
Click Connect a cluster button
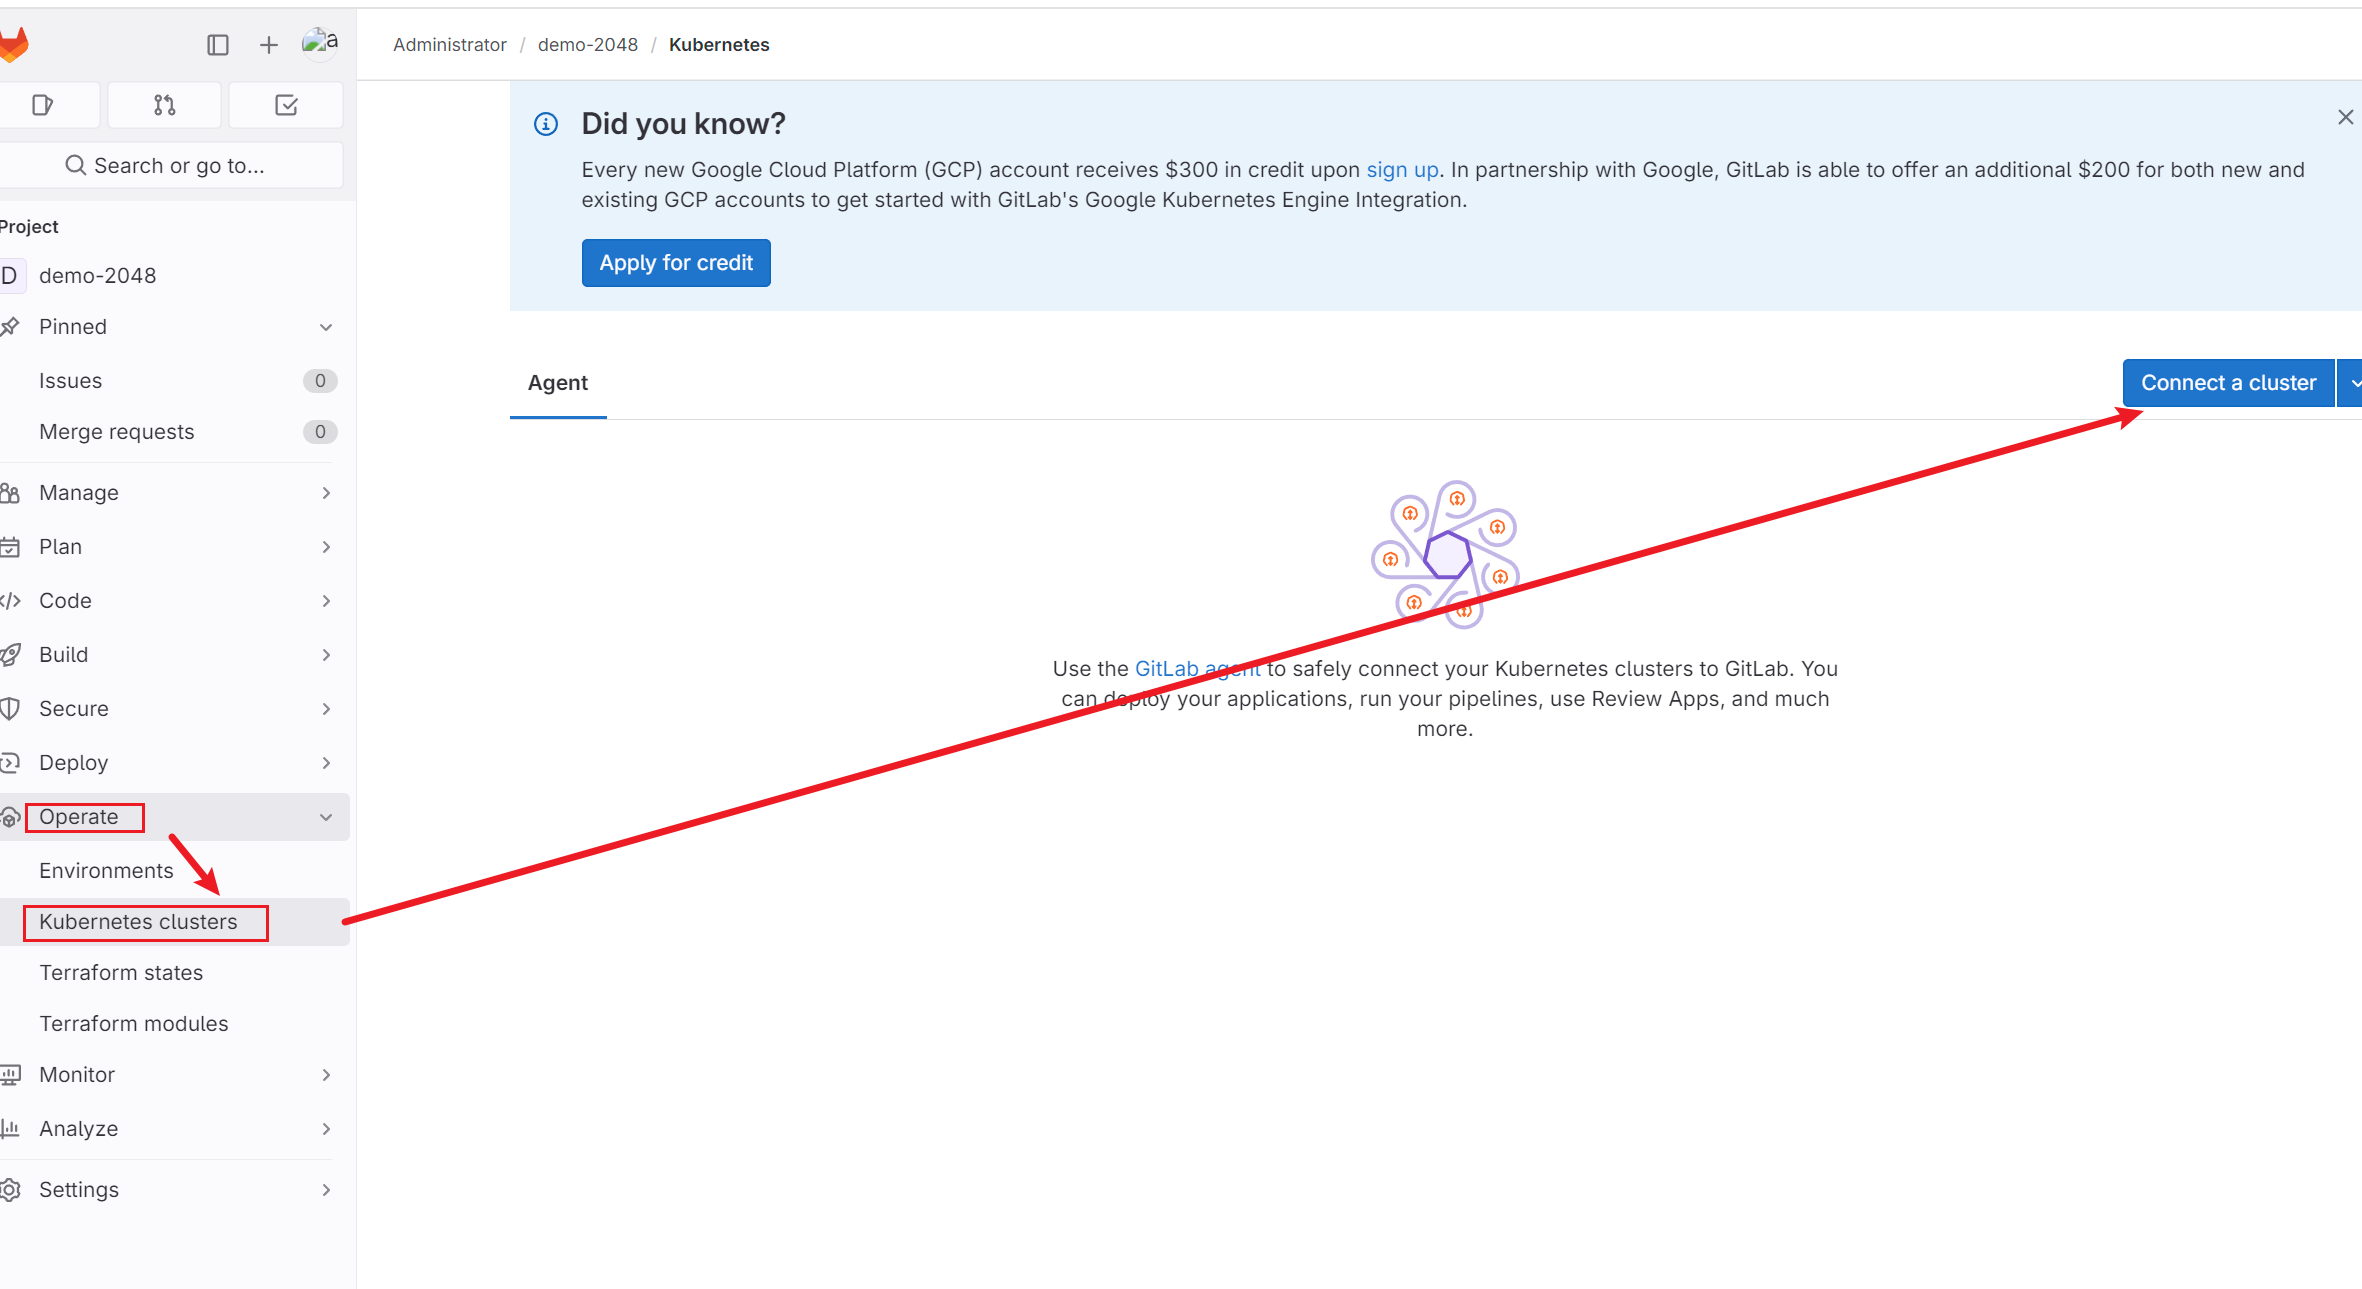tap(2228, 383)
